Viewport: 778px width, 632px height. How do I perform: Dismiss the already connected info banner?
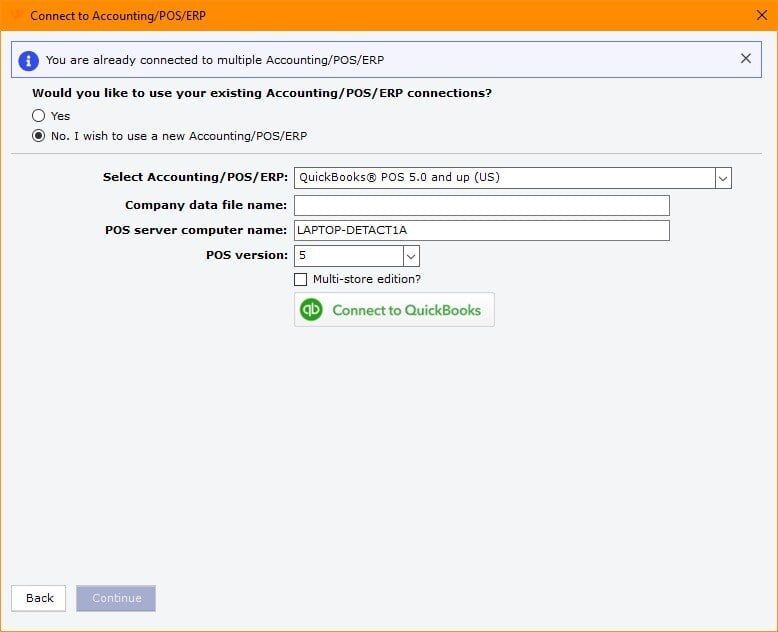[745, 59]
